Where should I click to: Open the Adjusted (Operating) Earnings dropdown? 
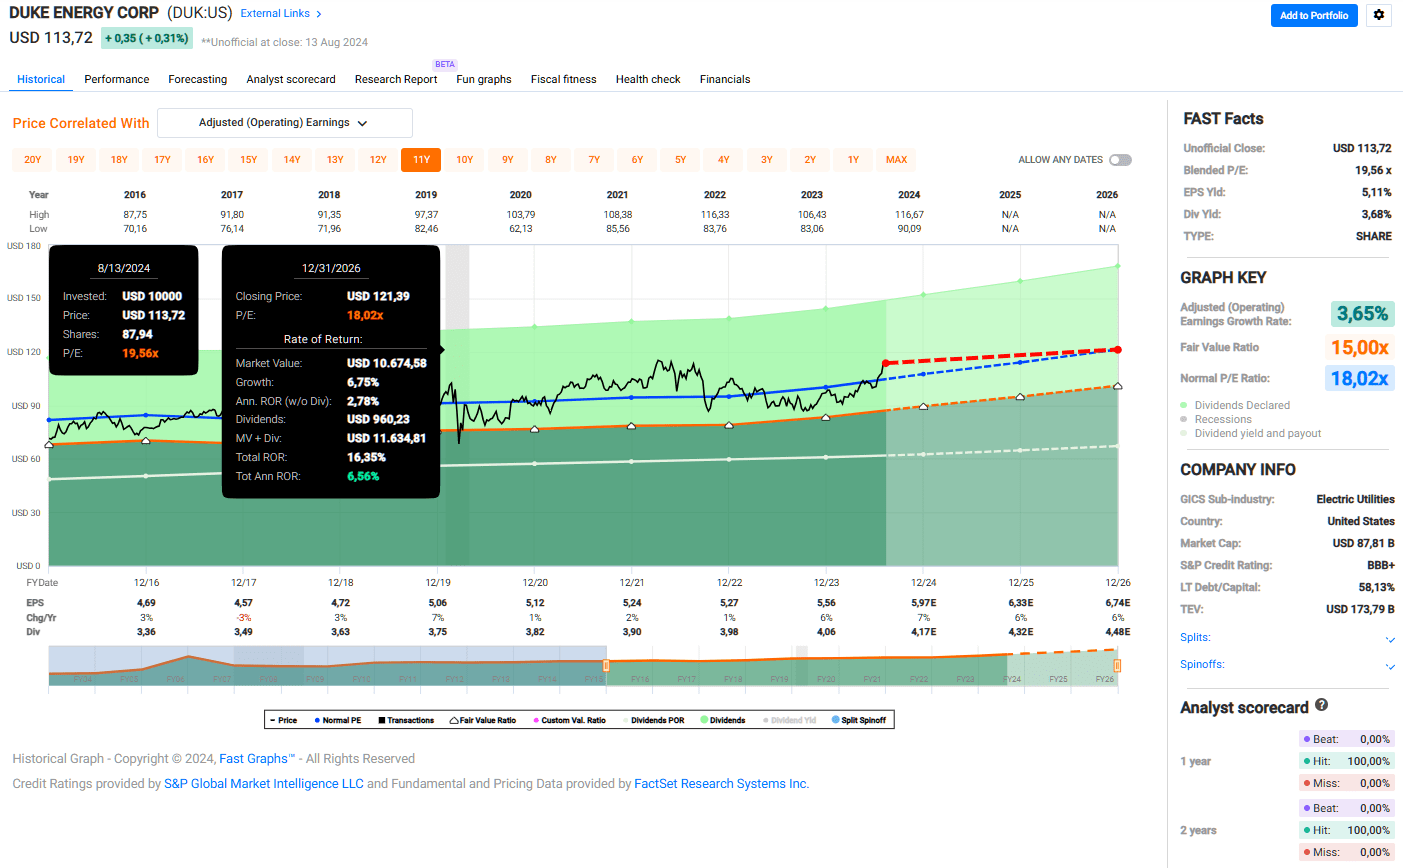pyautogui.click(x=284, y=122)
